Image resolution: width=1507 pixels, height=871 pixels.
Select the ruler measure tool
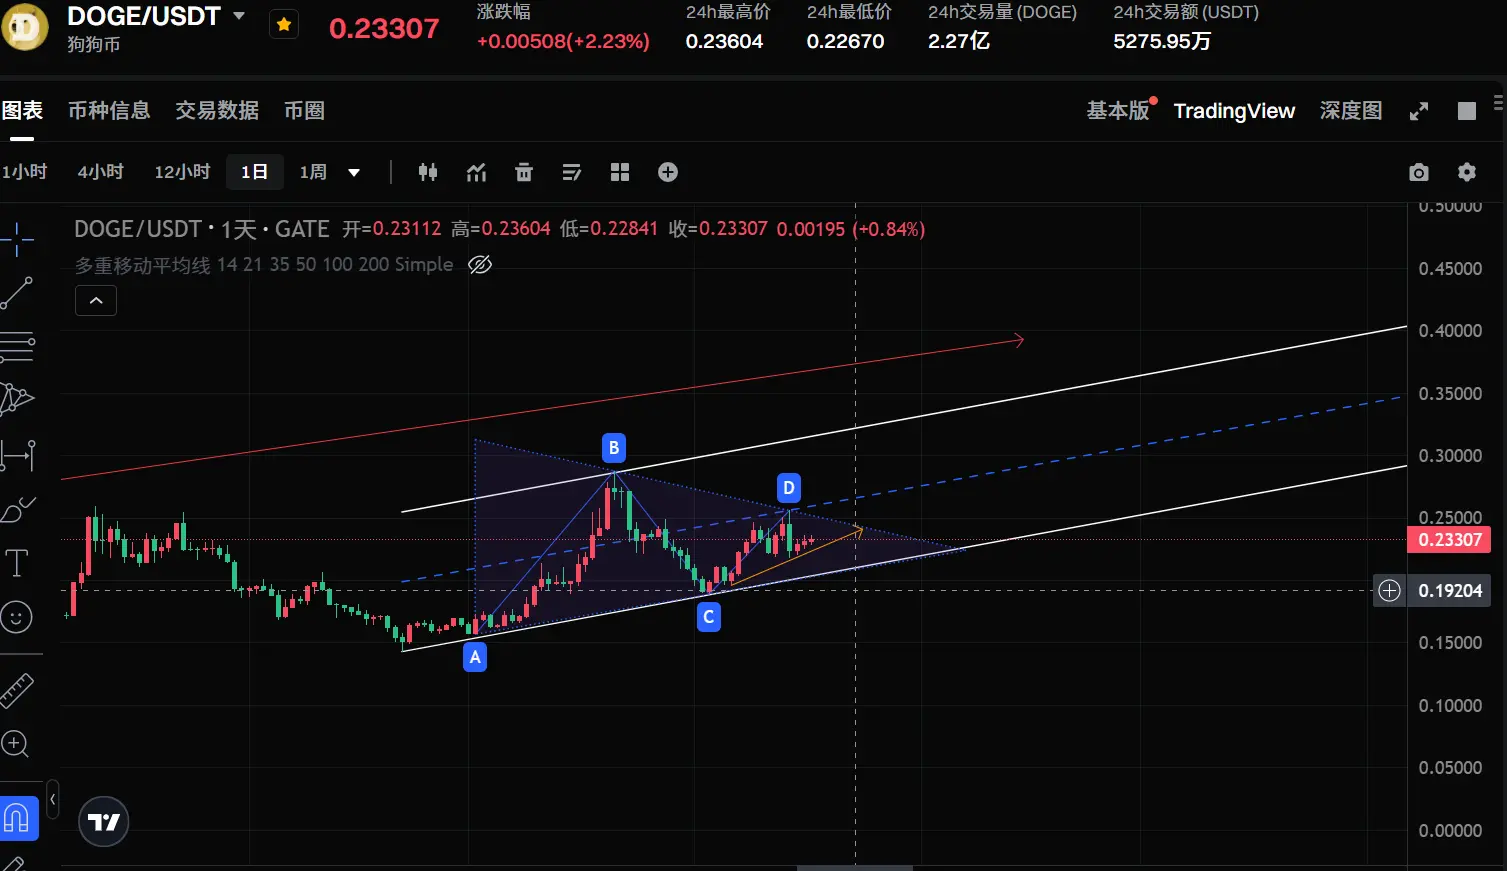[x=17, y=690]
